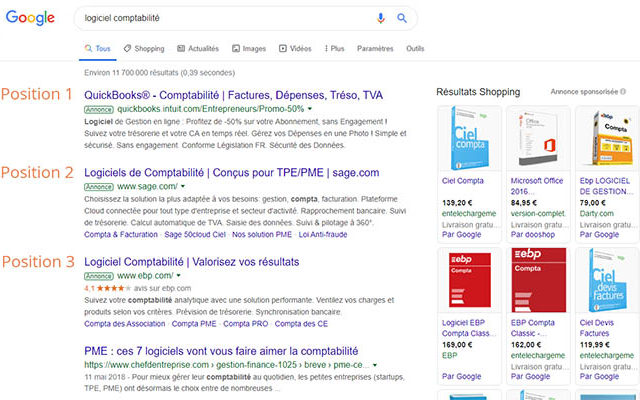640x400 pixels.
Task: Click the Résultats Shopping heading
Action: [478, 92]
